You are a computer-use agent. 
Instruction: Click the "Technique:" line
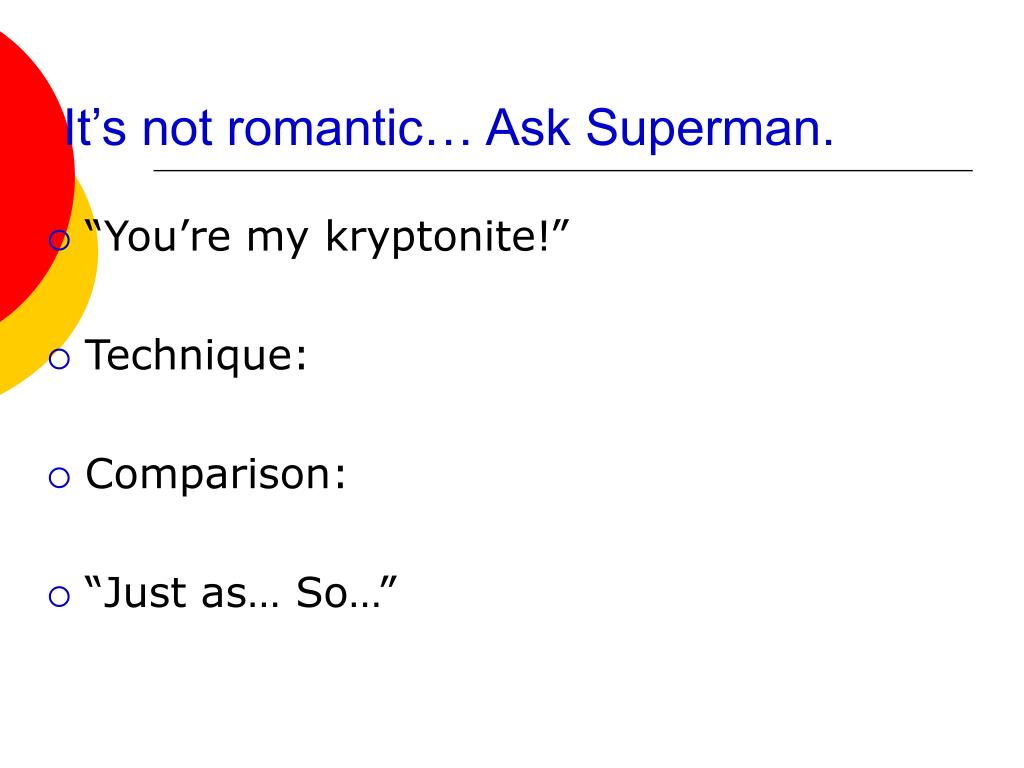(196, 355)
